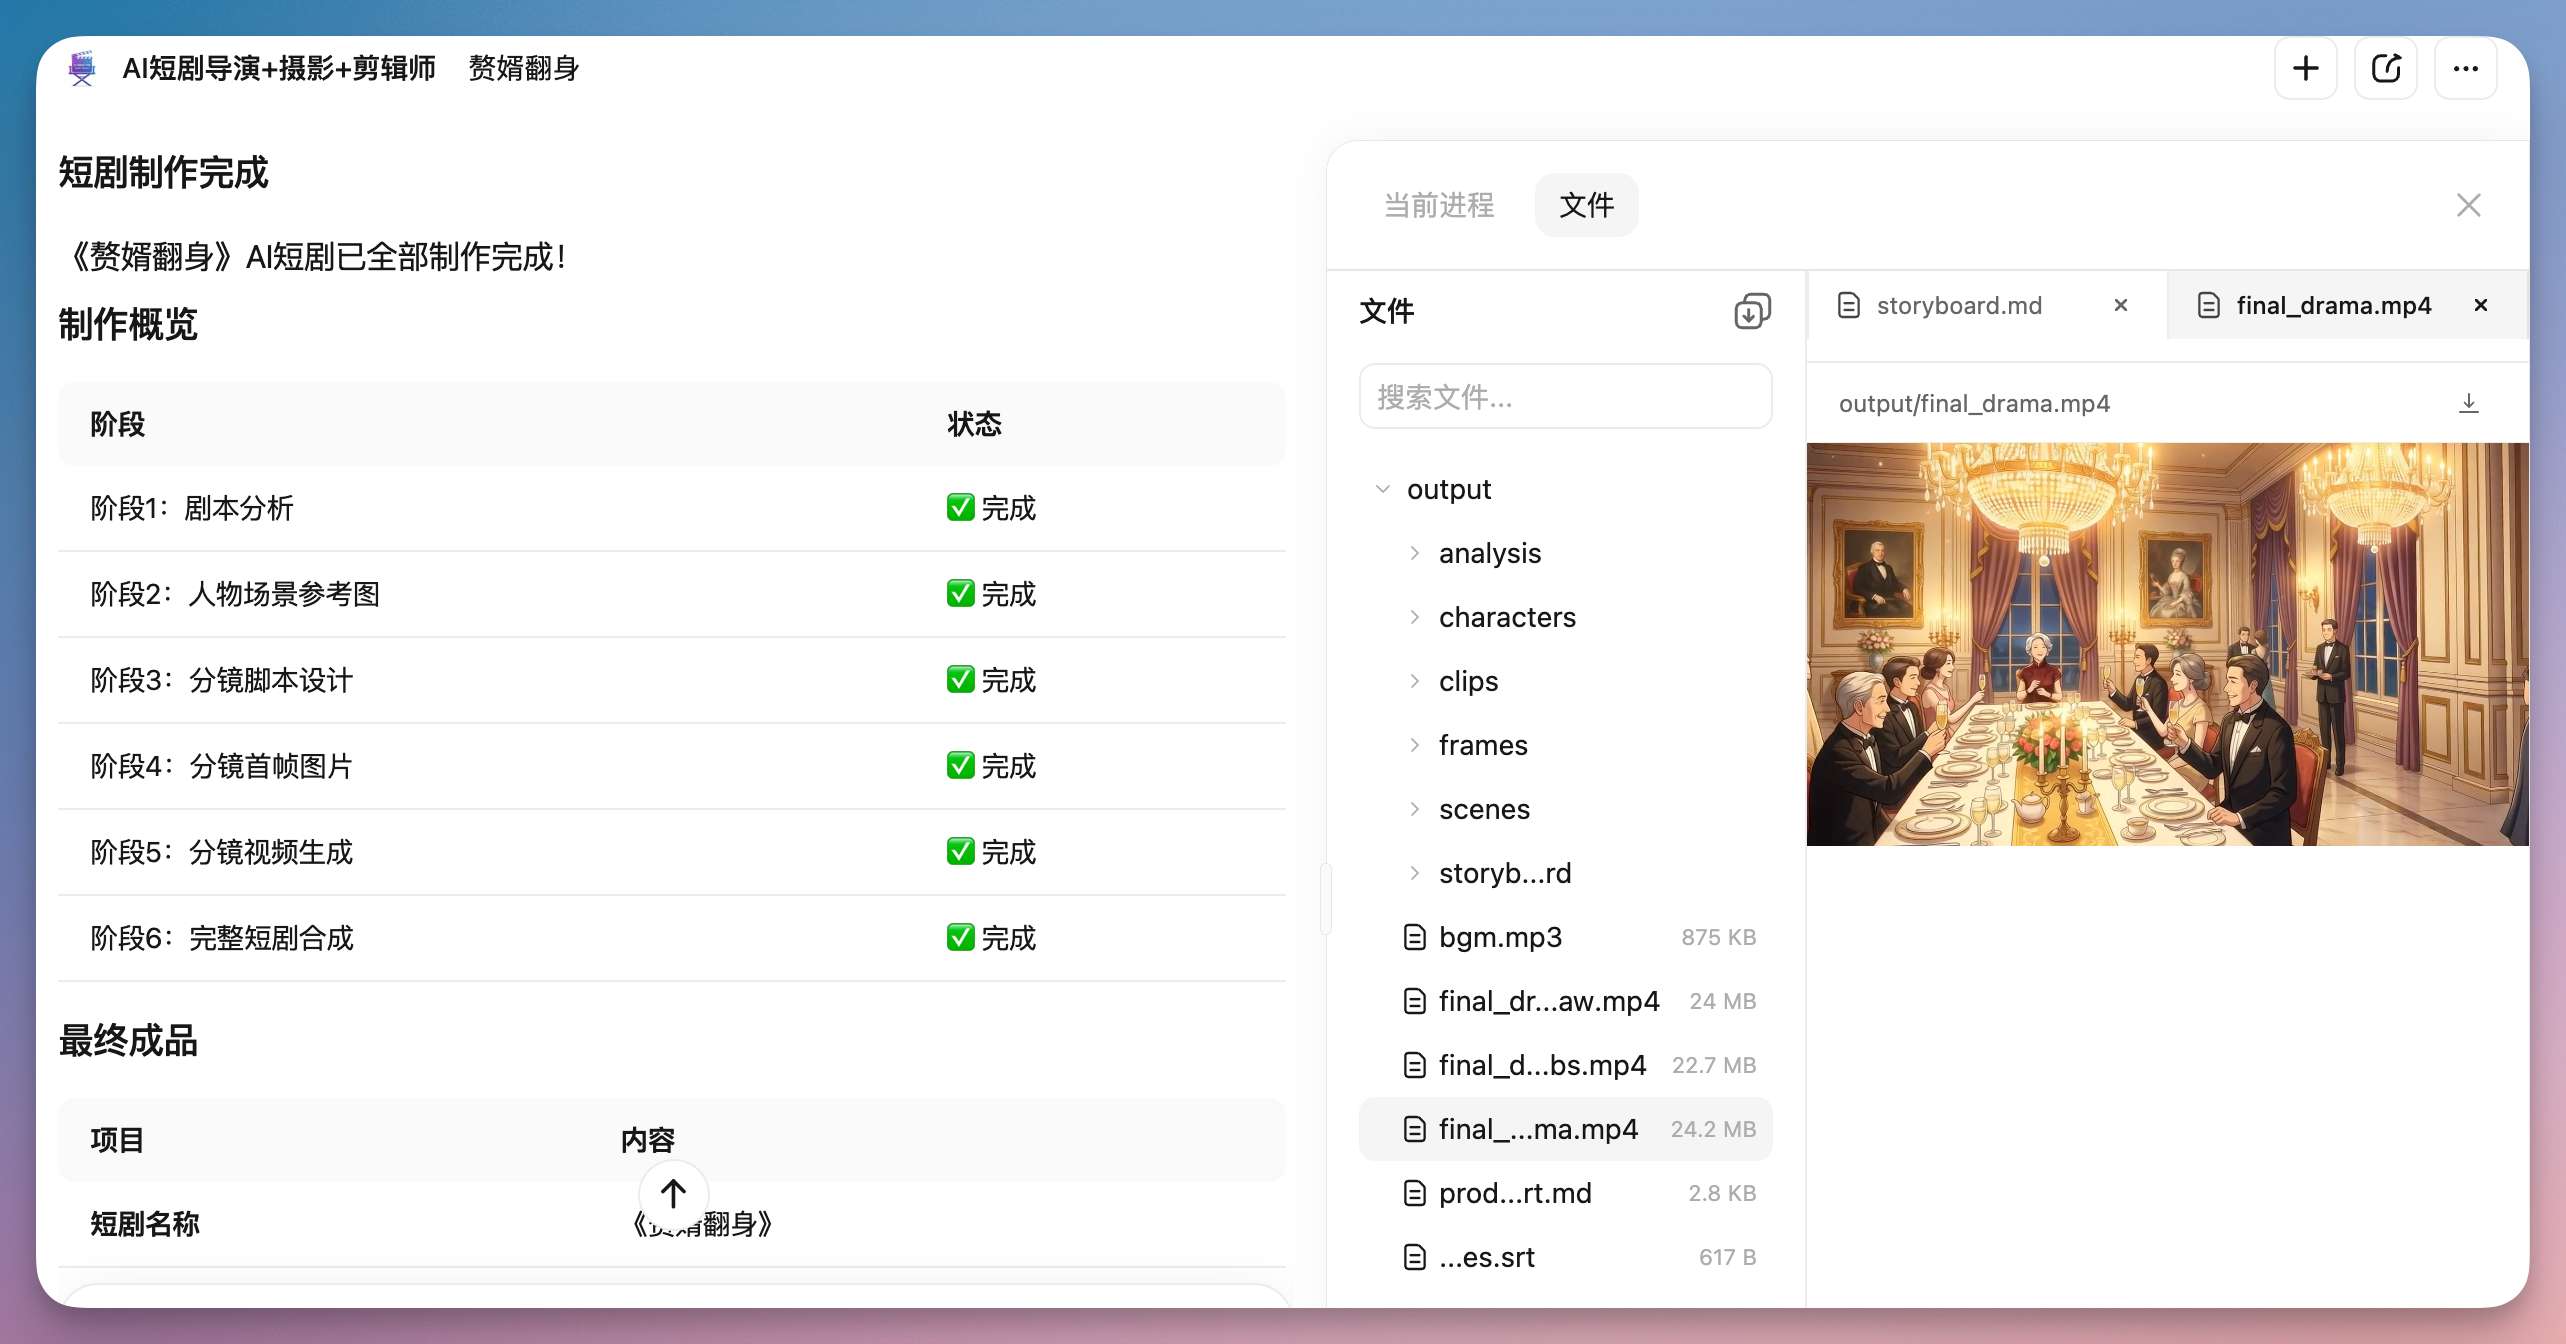The height and width of the screenshot is (1344, 2566).
Task: Expand the characters folder
Action: pos(1415,617)
